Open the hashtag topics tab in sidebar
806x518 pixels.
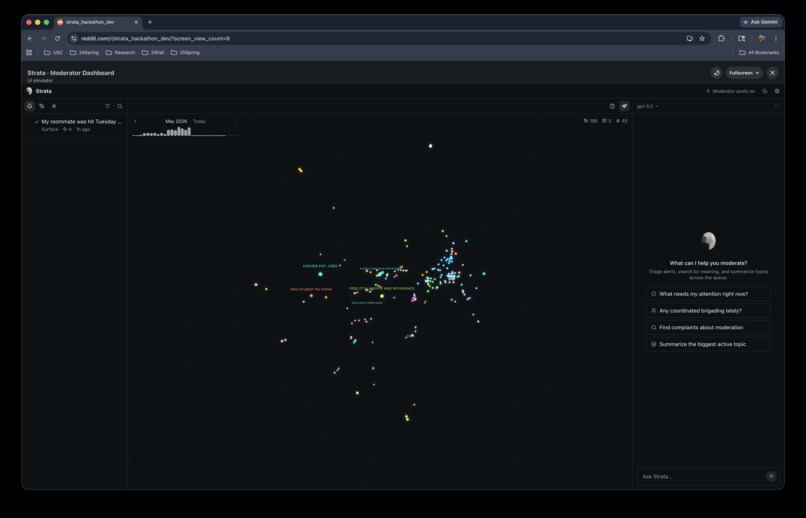pyautogui.click(x=54, y=106)
